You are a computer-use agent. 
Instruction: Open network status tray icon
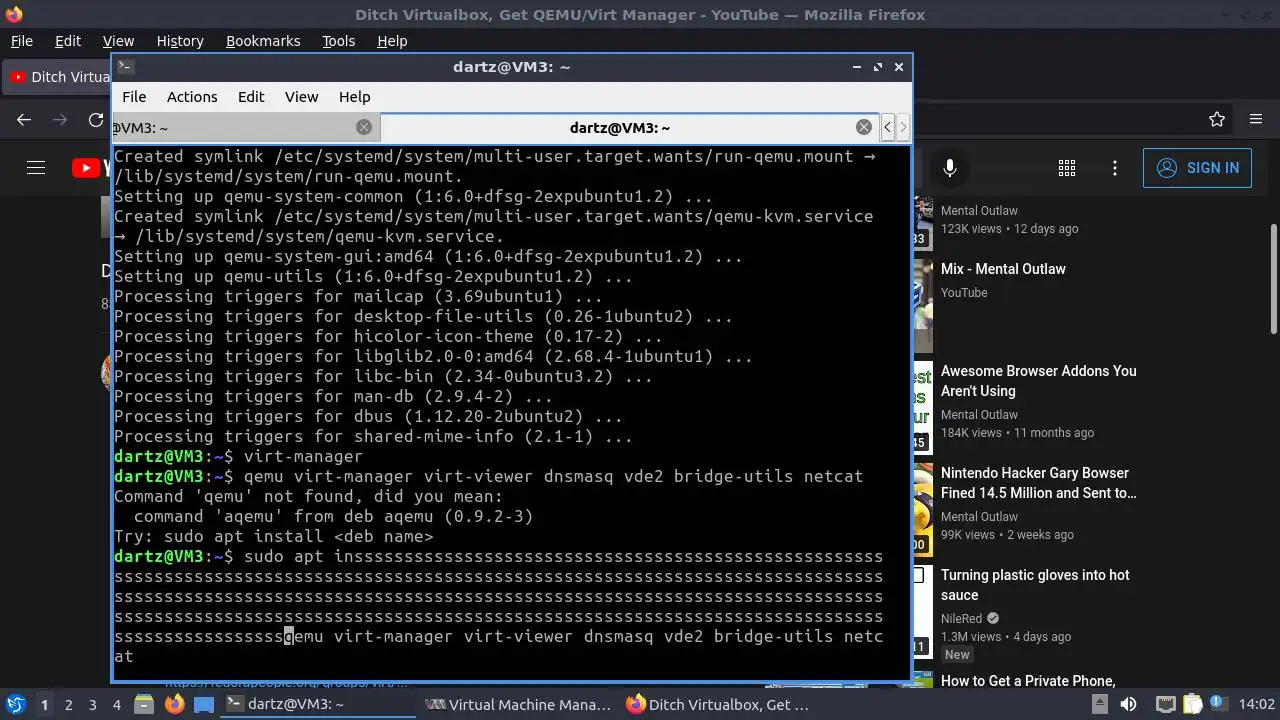(1165, 705)
